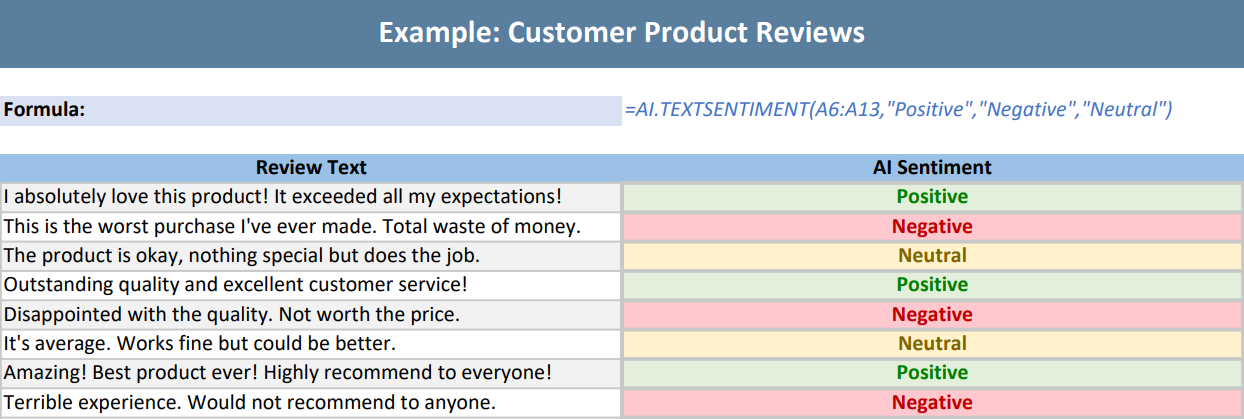This screenshot has height=419, width=1244.
Task: Select Positive sentiment for 'Outstanding quality' review
Action: tap(932, 285)
